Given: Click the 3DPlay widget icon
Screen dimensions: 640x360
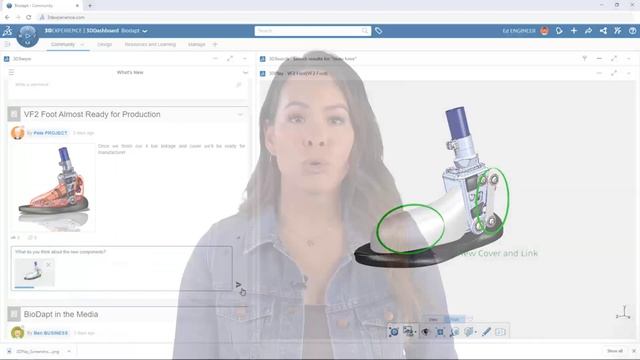Looking at the screenshot, I should 262,73.
